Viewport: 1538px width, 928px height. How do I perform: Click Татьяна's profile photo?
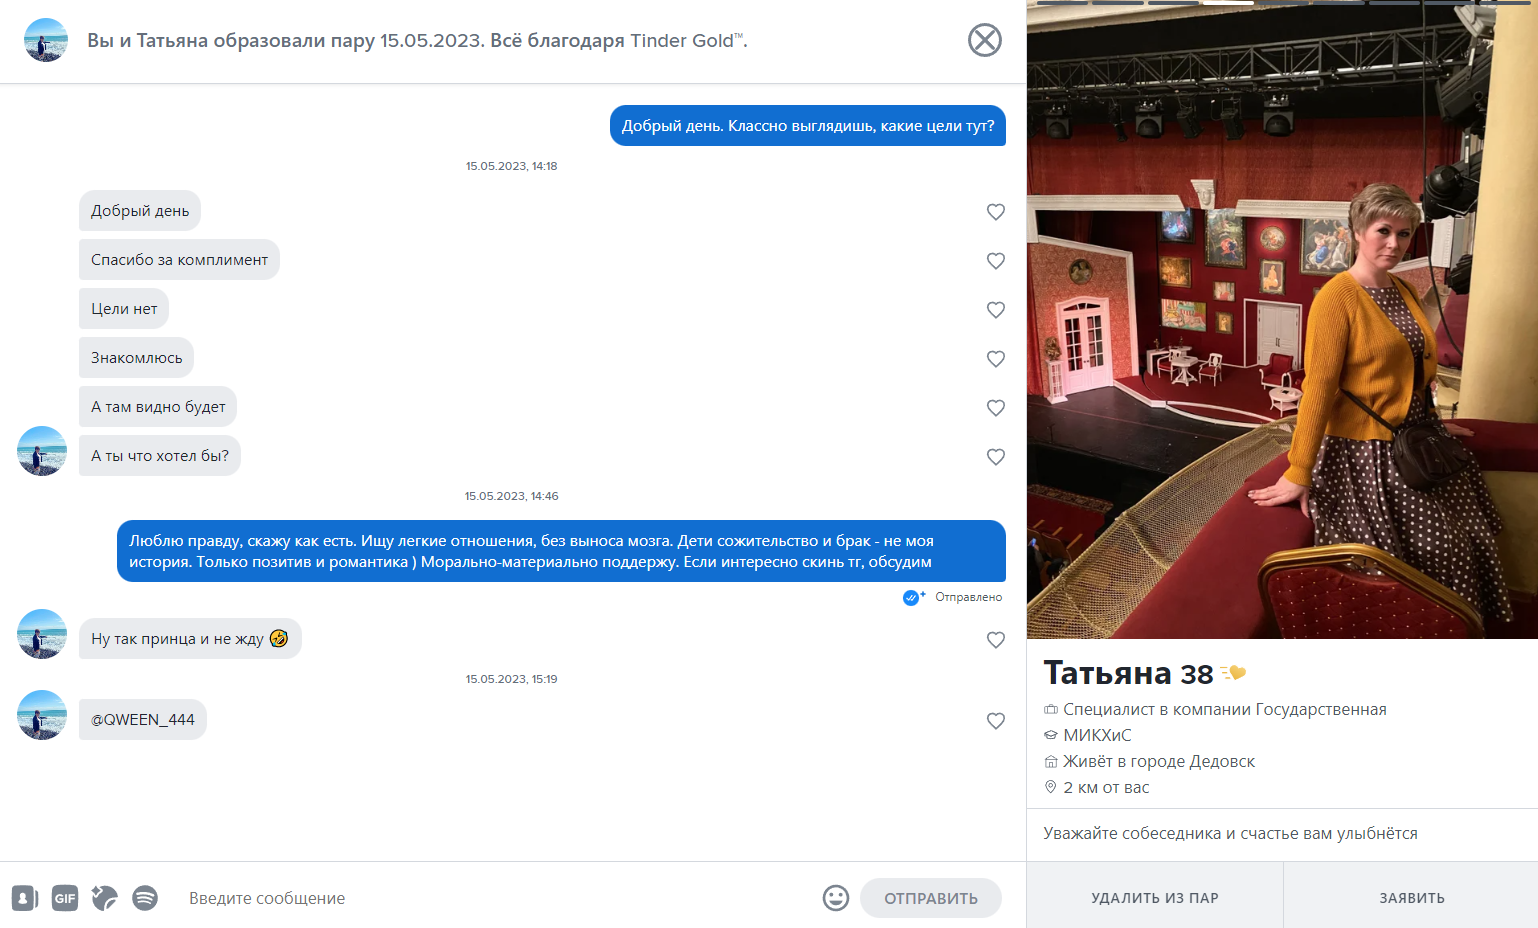(x=1282, y=320)
